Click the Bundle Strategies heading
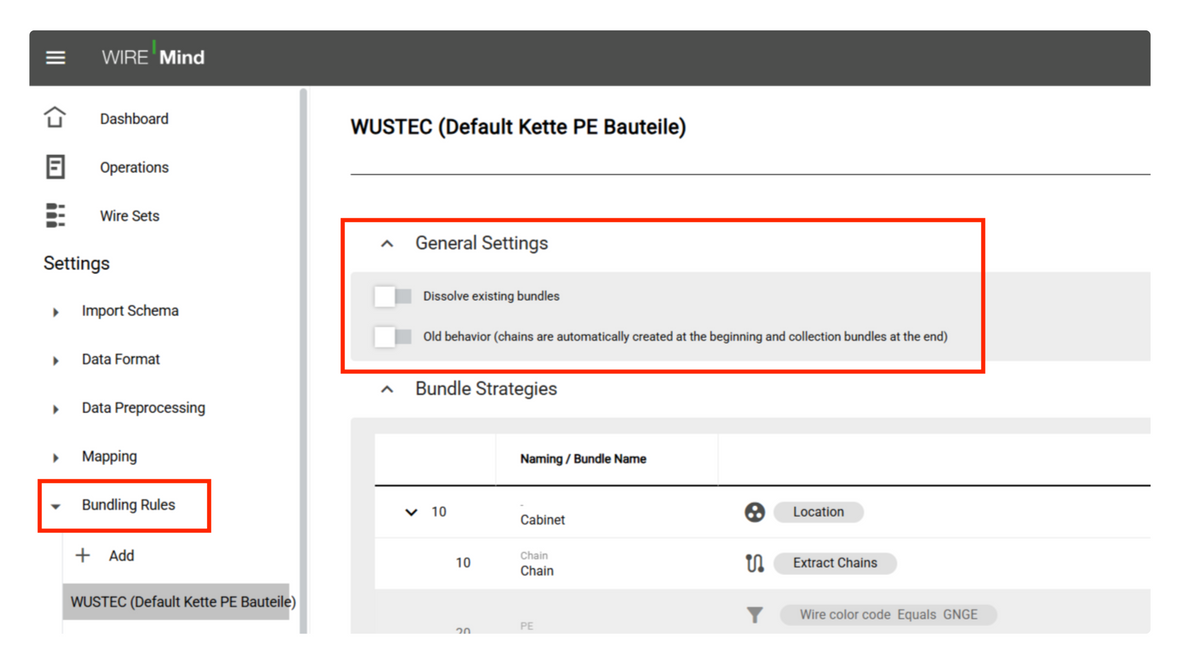 (486, 389)
